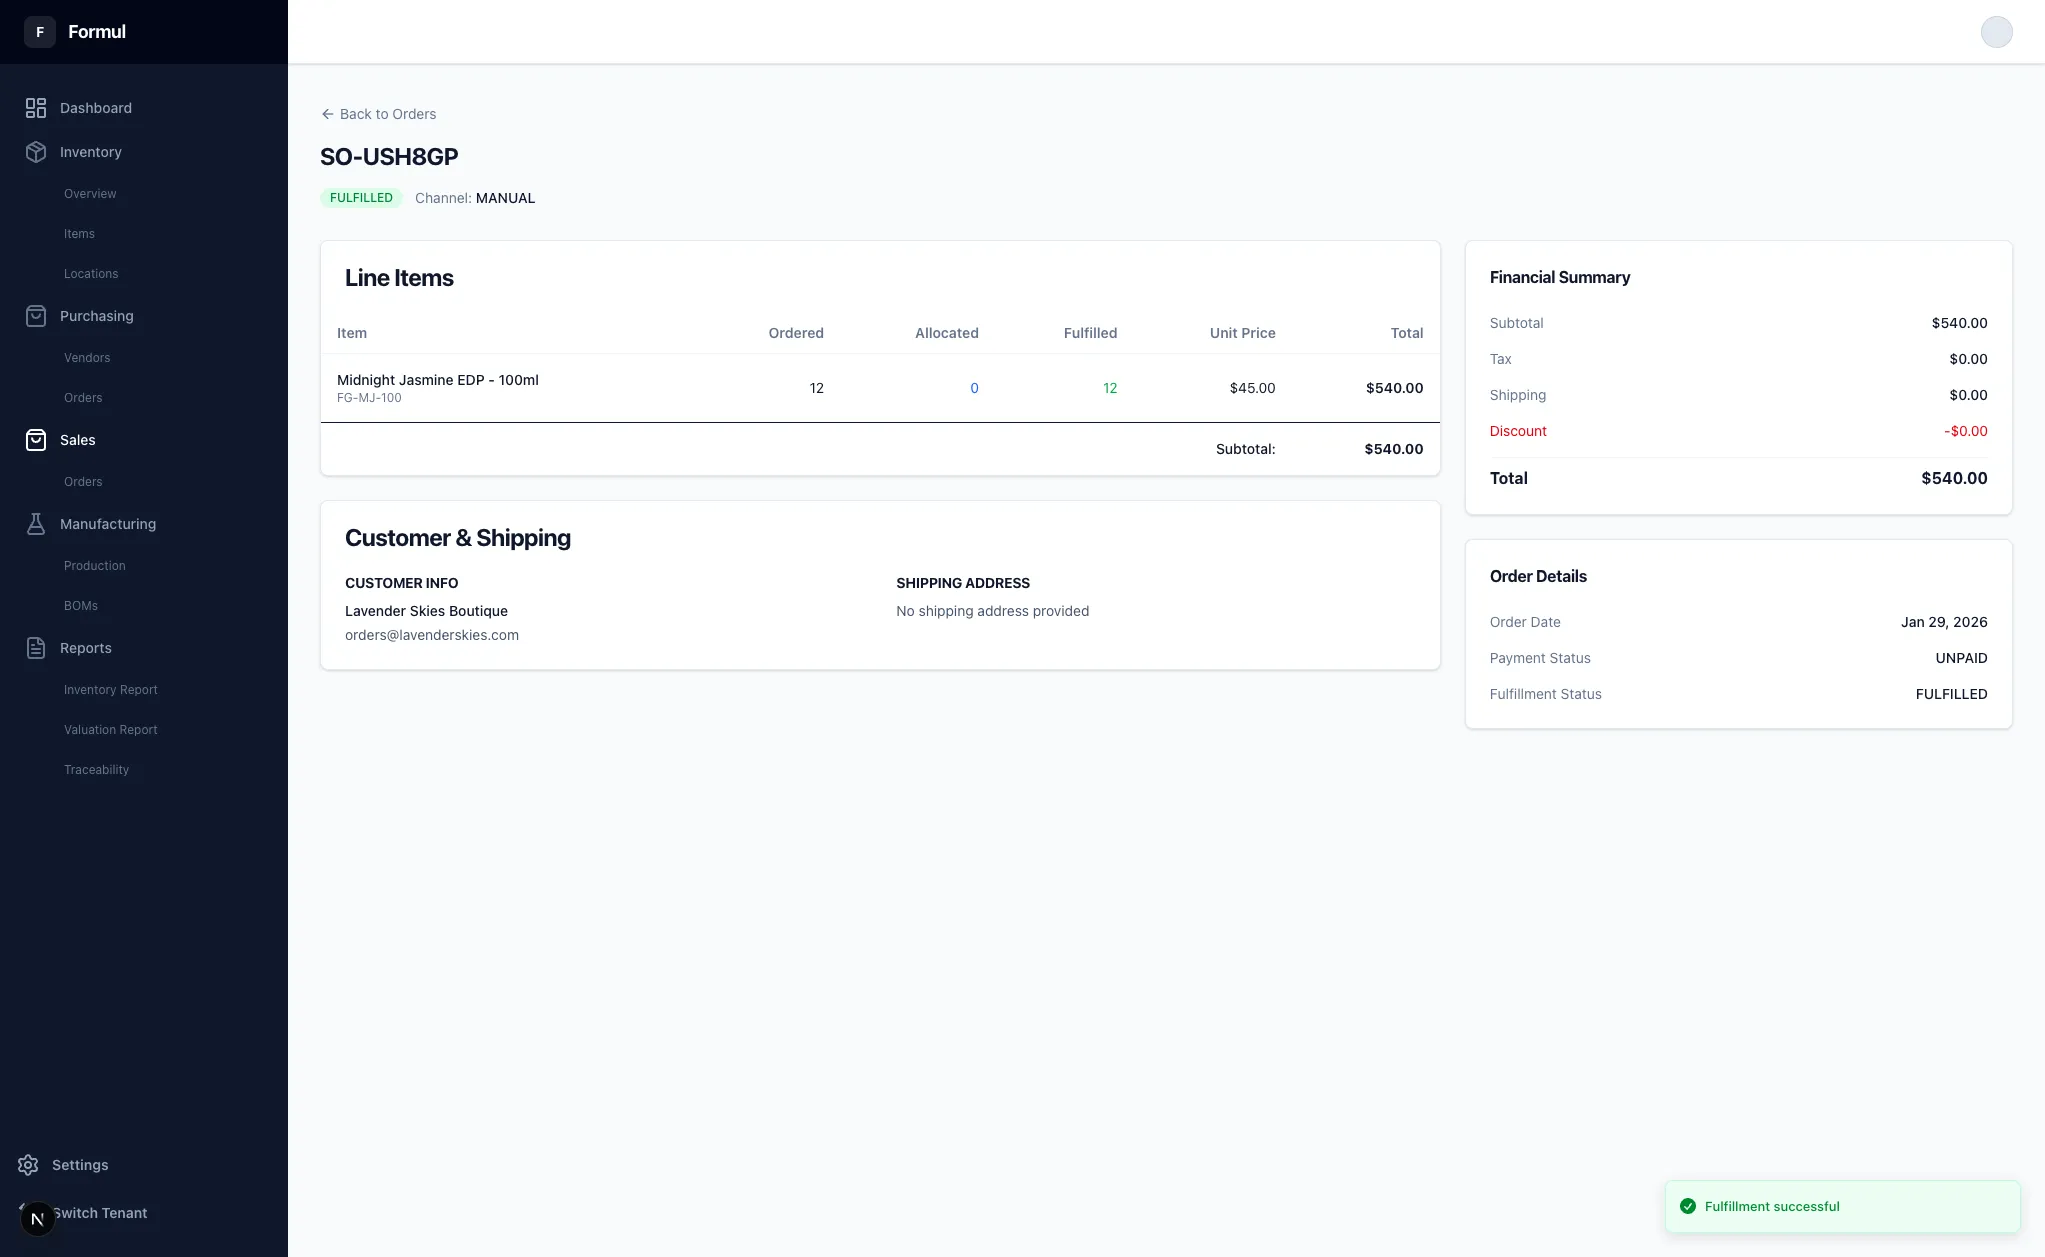
Task: Click Switch Tenant
Action: pos(100,1213)
